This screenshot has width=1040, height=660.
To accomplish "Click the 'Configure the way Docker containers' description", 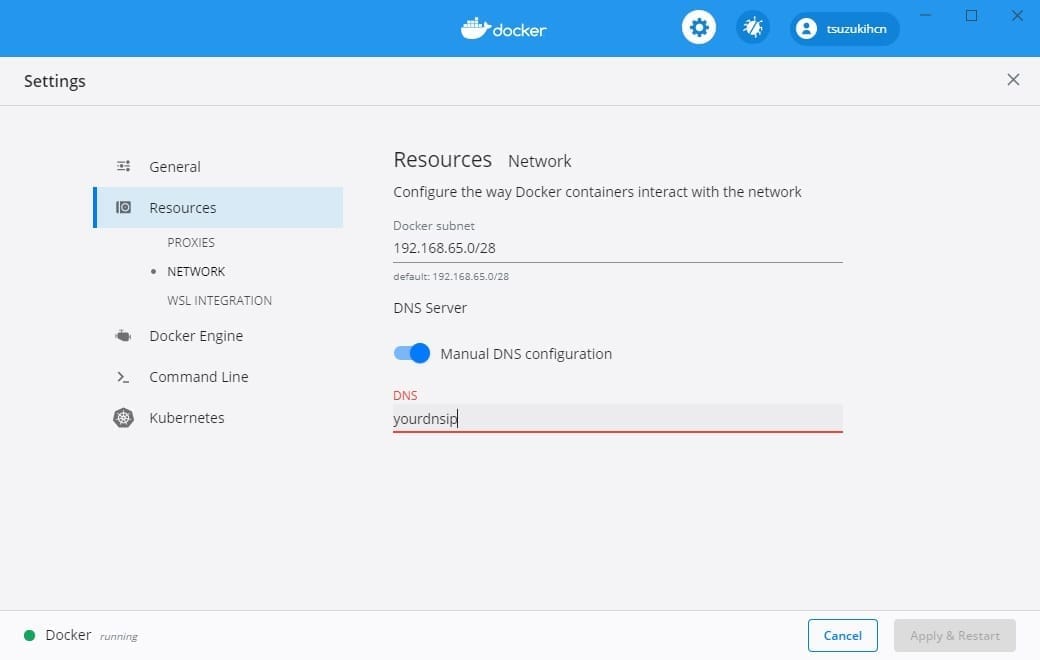I will click(x=597, y=192).
